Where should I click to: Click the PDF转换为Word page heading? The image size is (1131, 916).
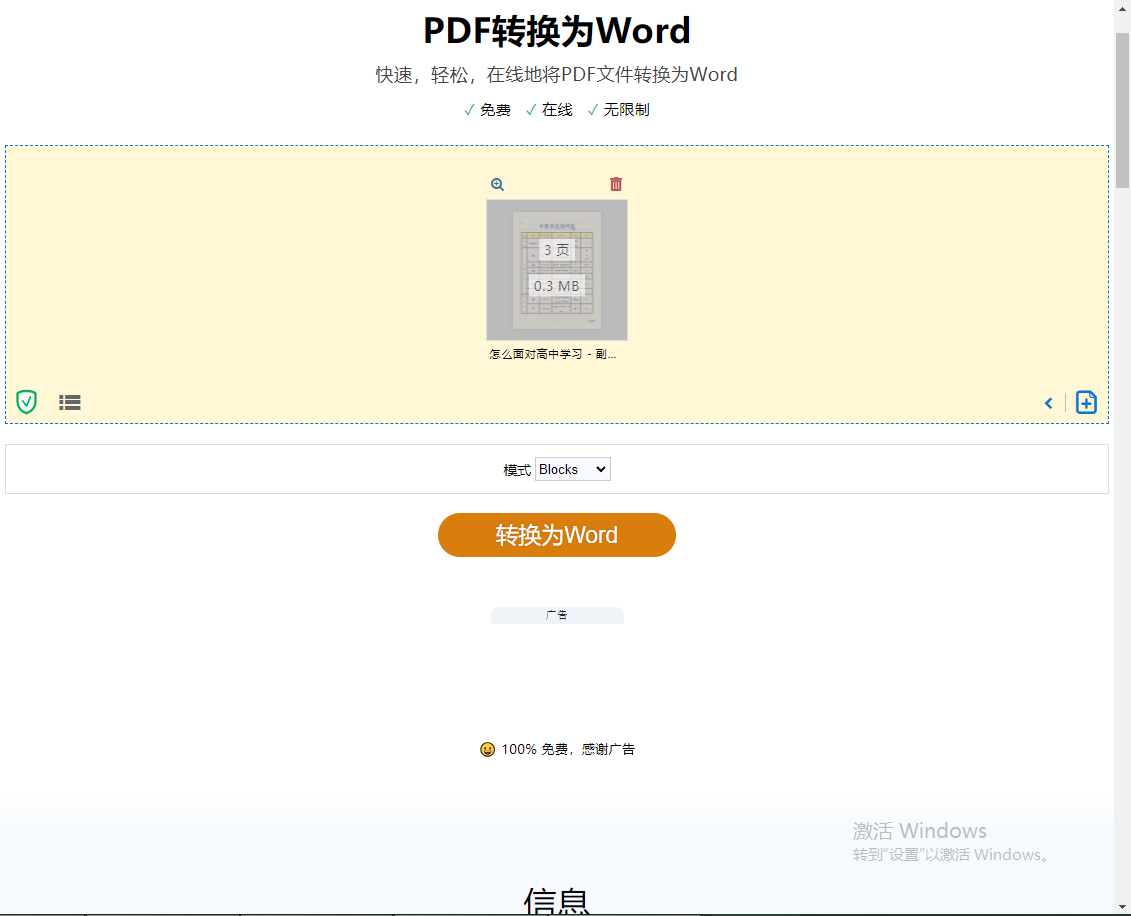point(557,31)
